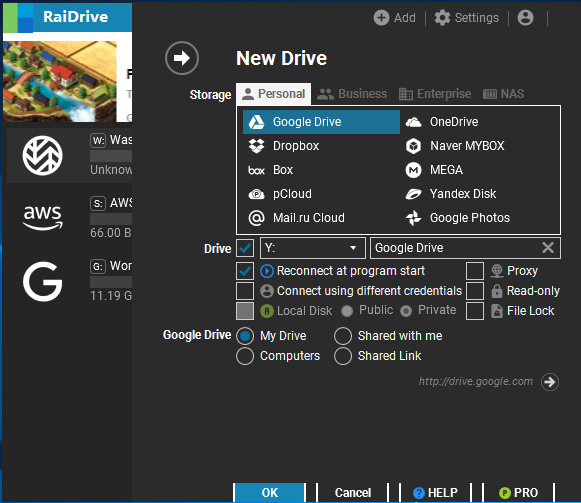581x503 pixels.
Task: Click the S: drive letter badge
Action: pos(98,203)
